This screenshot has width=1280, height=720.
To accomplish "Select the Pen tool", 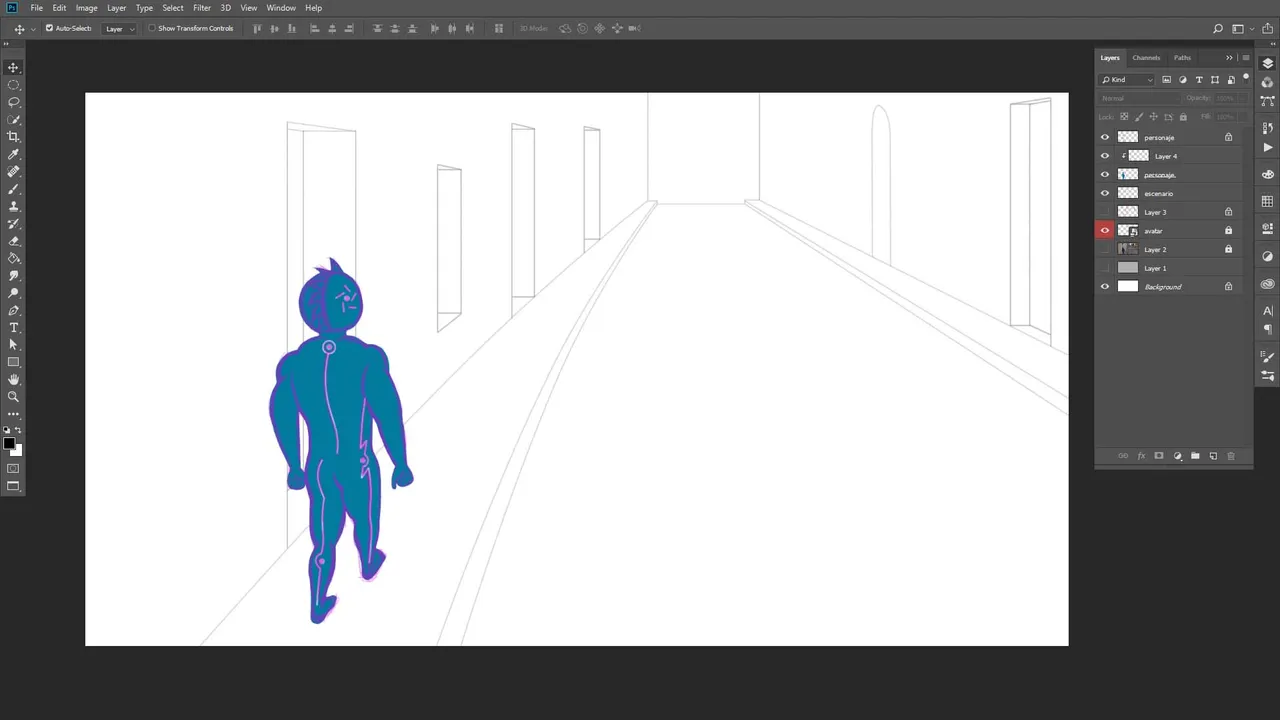I will pos(13,311).
